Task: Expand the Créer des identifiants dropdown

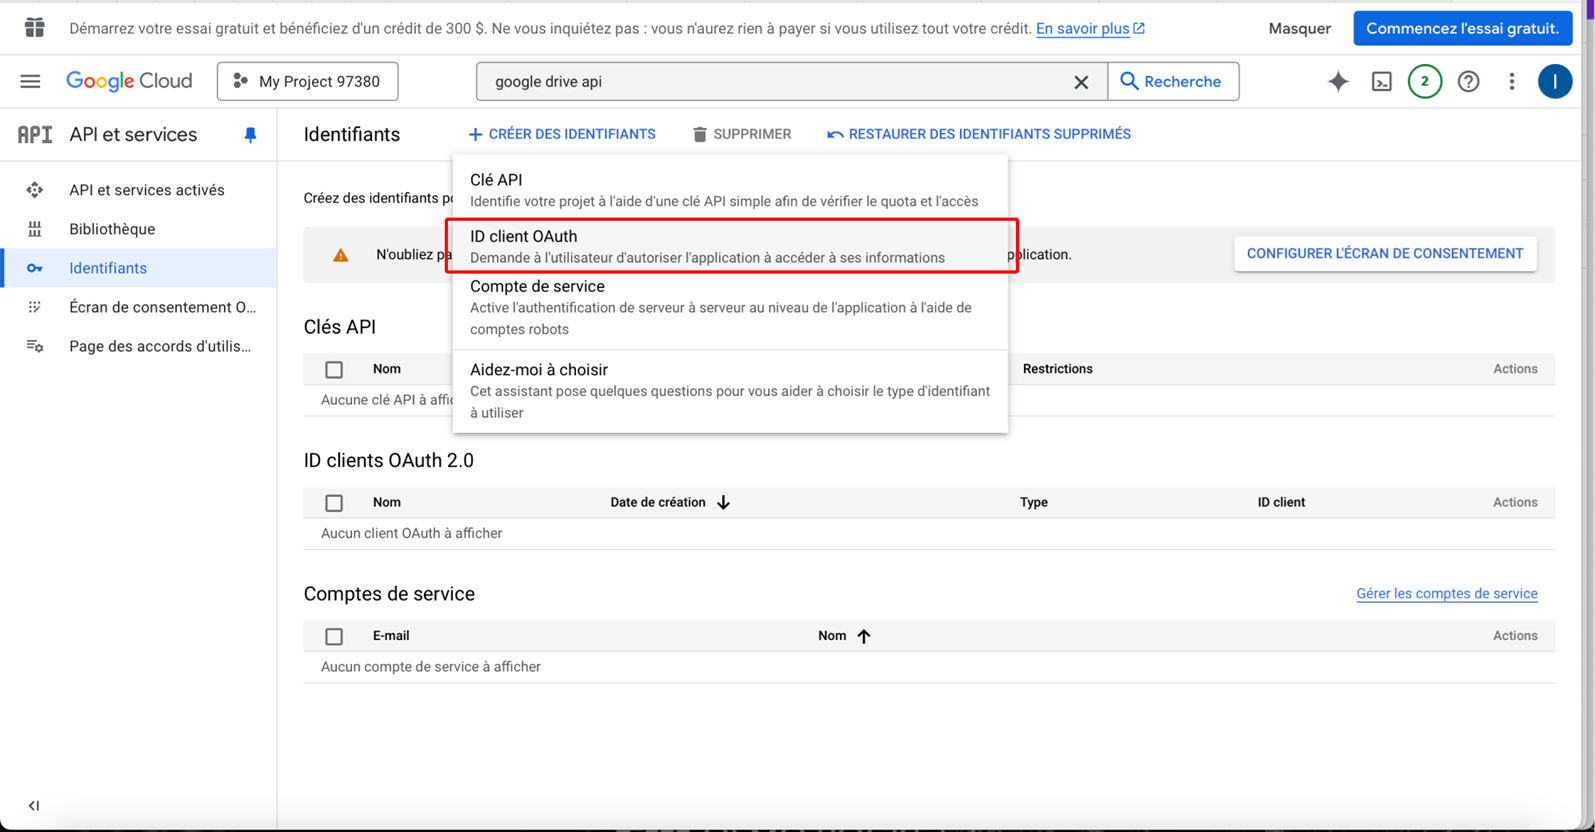Action: (562, 134)
